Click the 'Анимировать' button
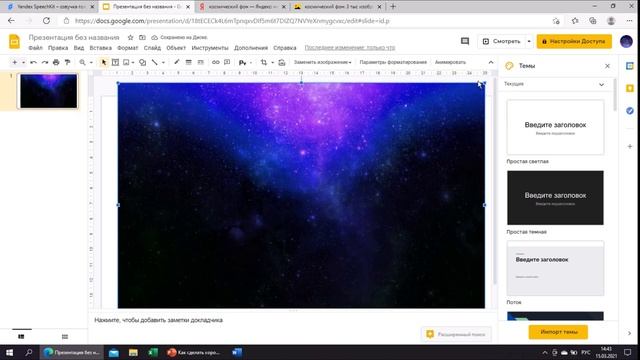 coord(450,62)
